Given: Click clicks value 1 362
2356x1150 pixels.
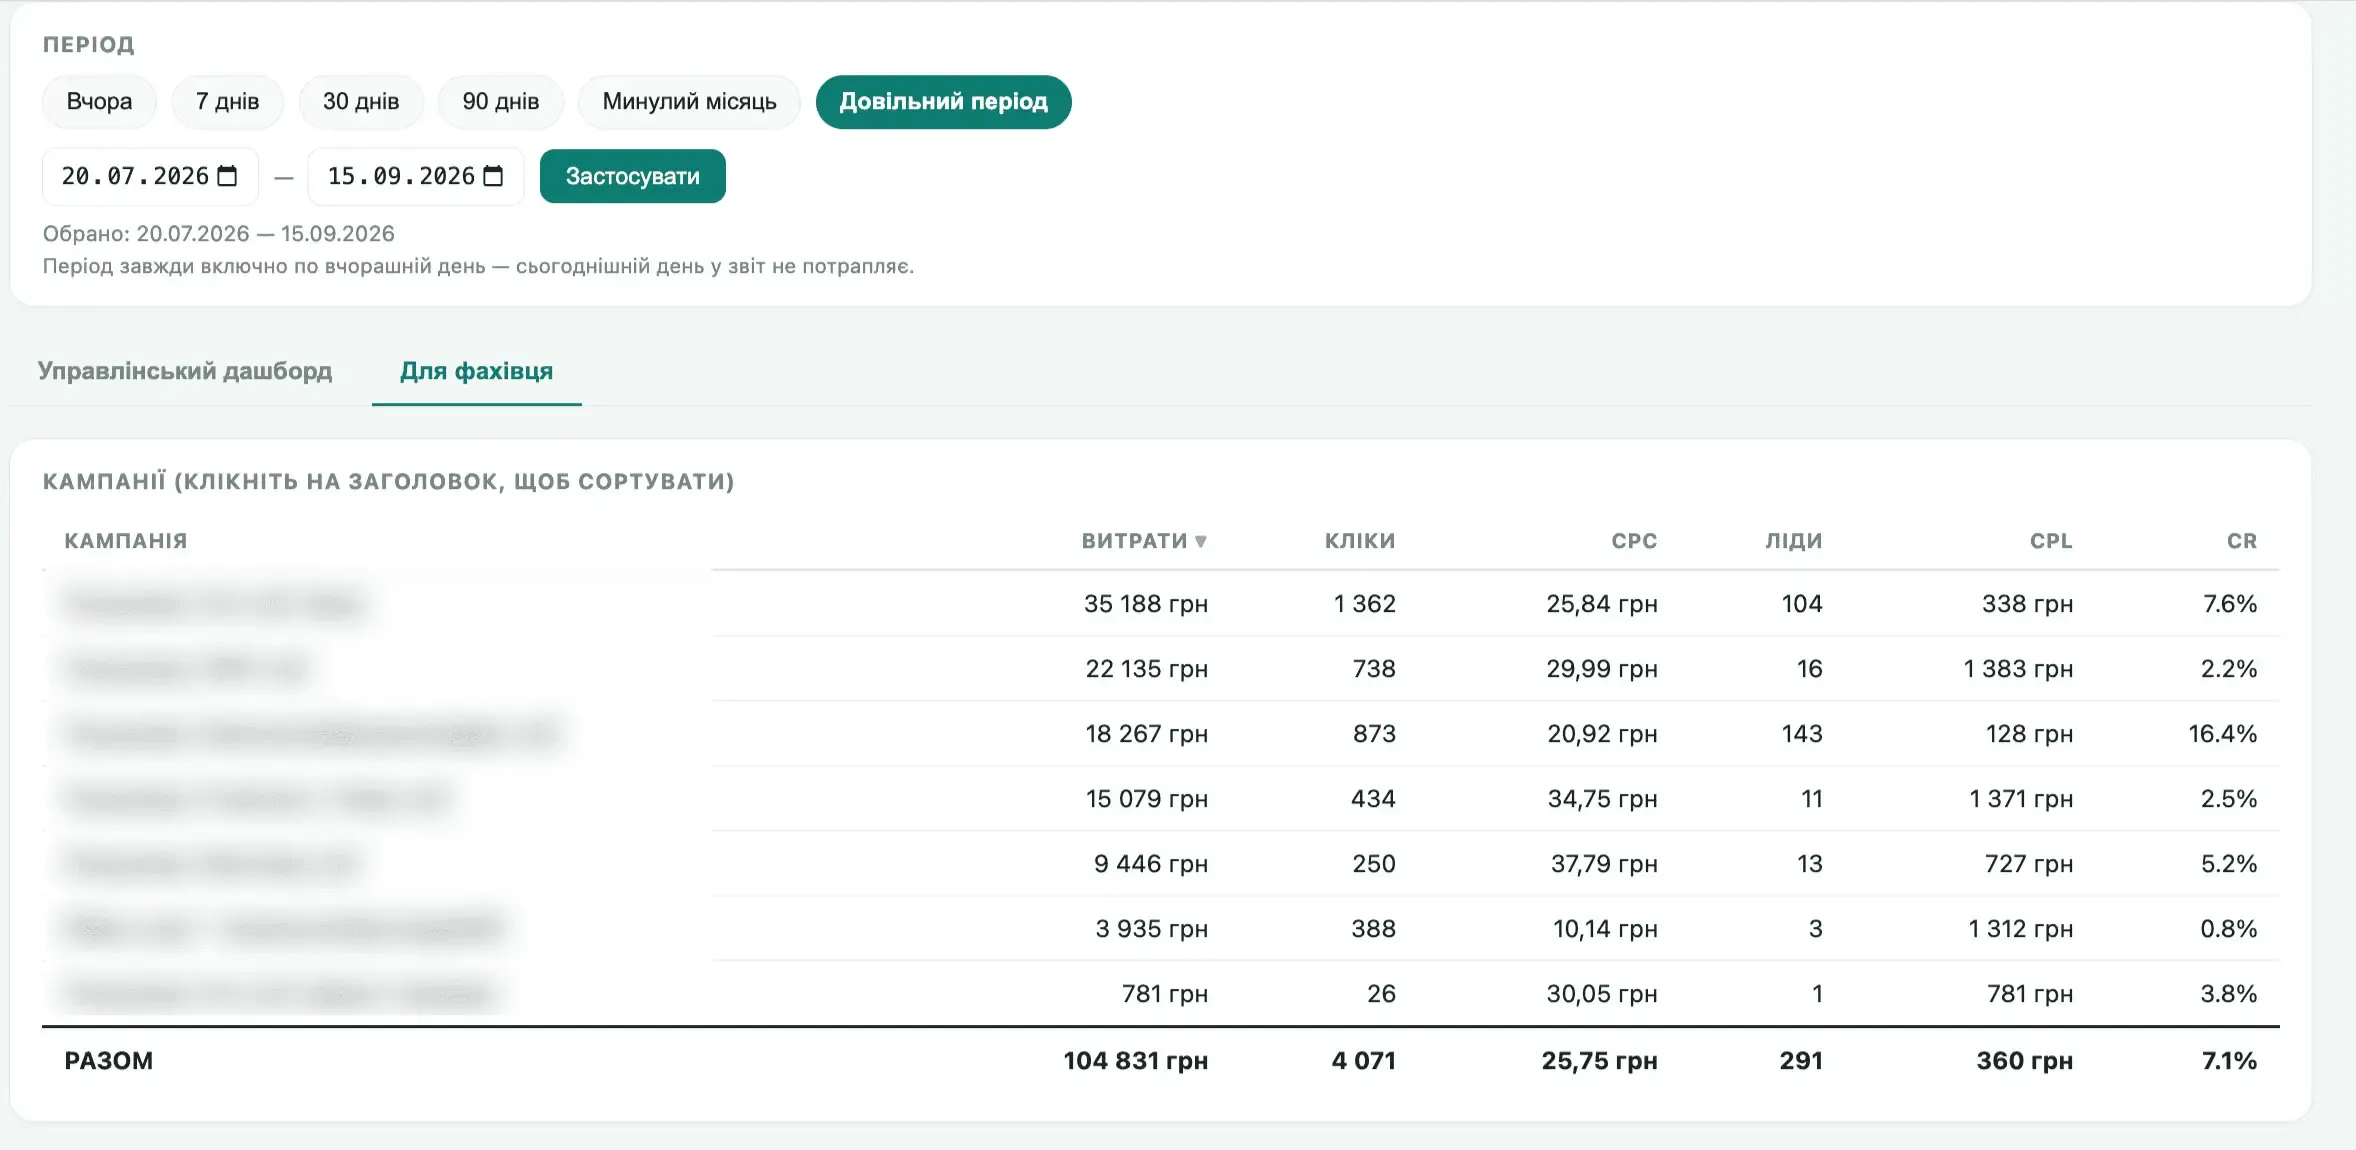Looking at the screenshot, I should point(1365,604).
